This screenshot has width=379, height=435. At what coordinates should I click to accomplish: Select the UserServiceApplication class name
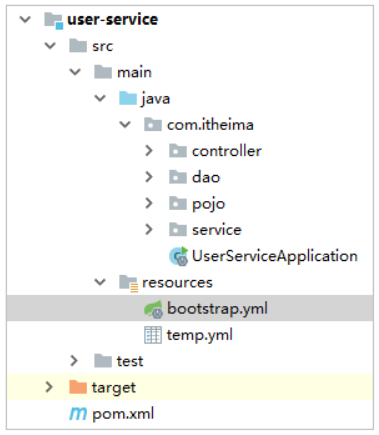[275, 256]
